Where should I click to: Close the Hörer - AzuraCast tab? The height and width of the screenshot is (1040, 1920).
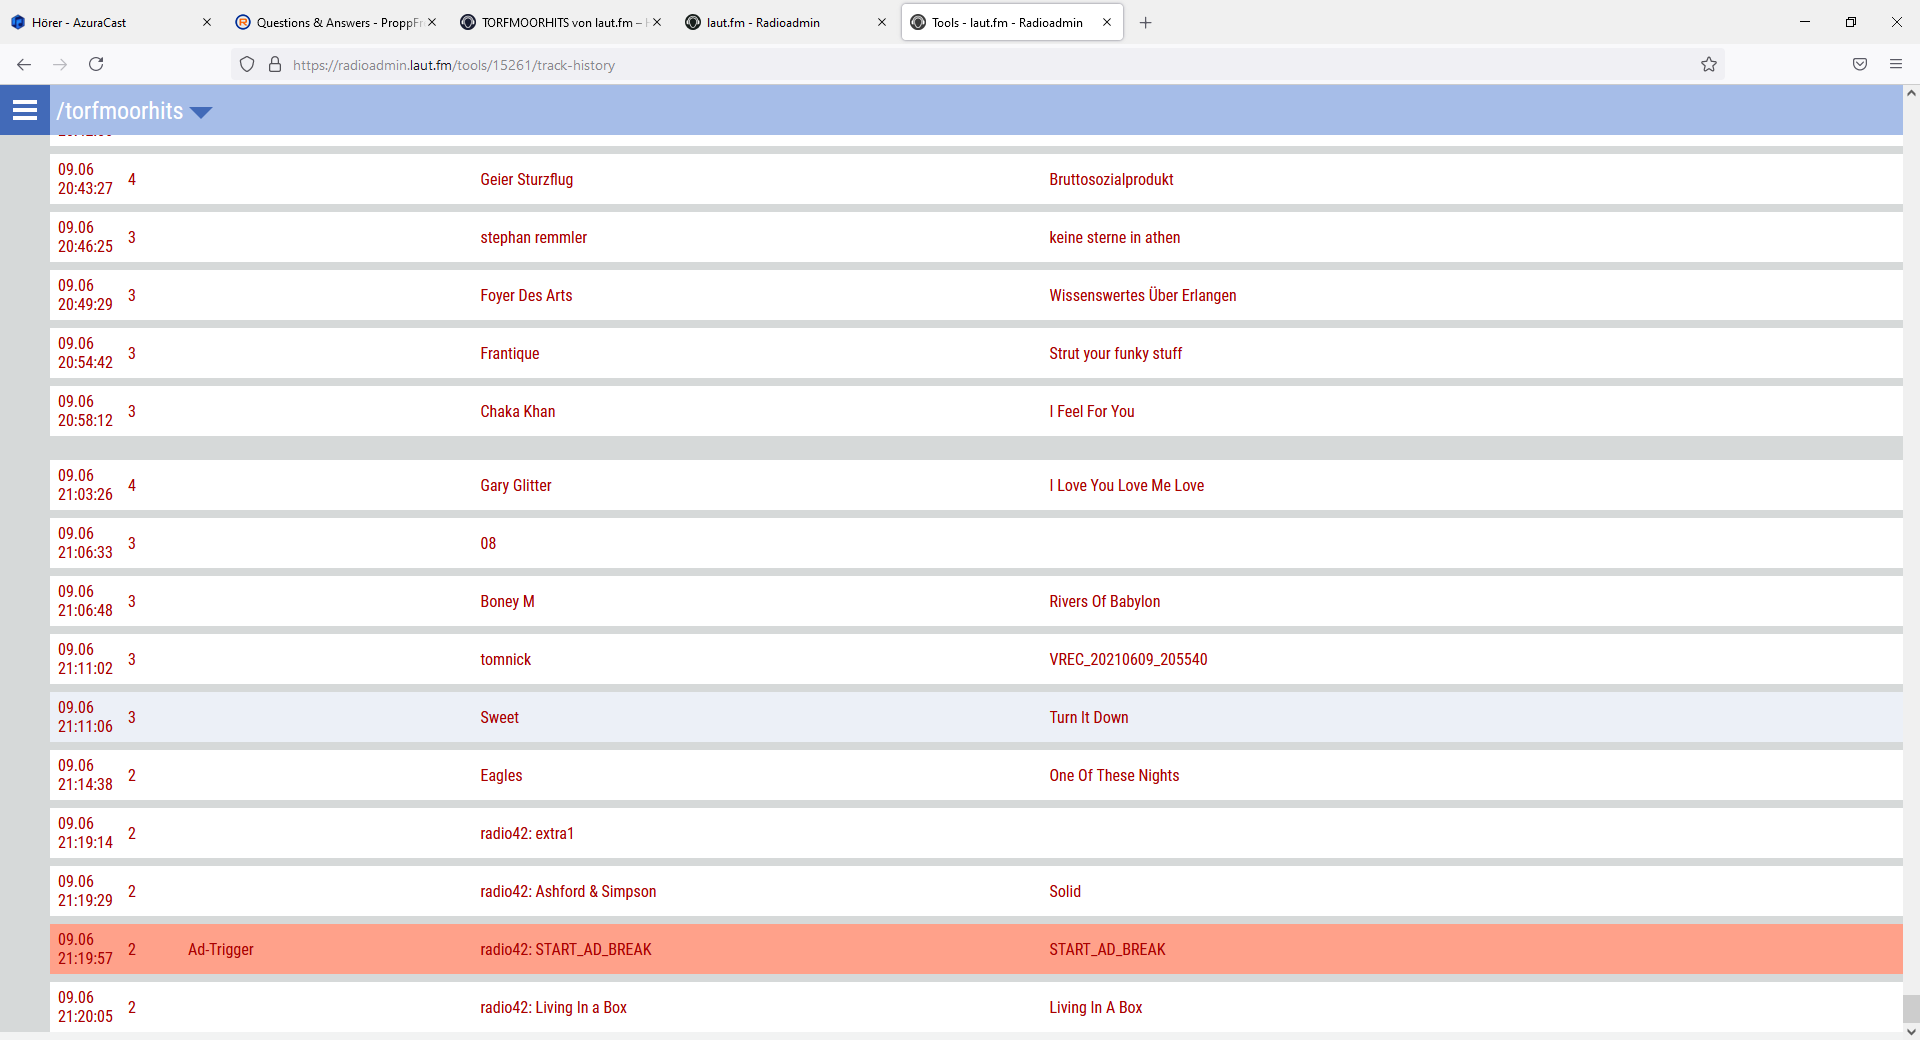coord(207,22)
